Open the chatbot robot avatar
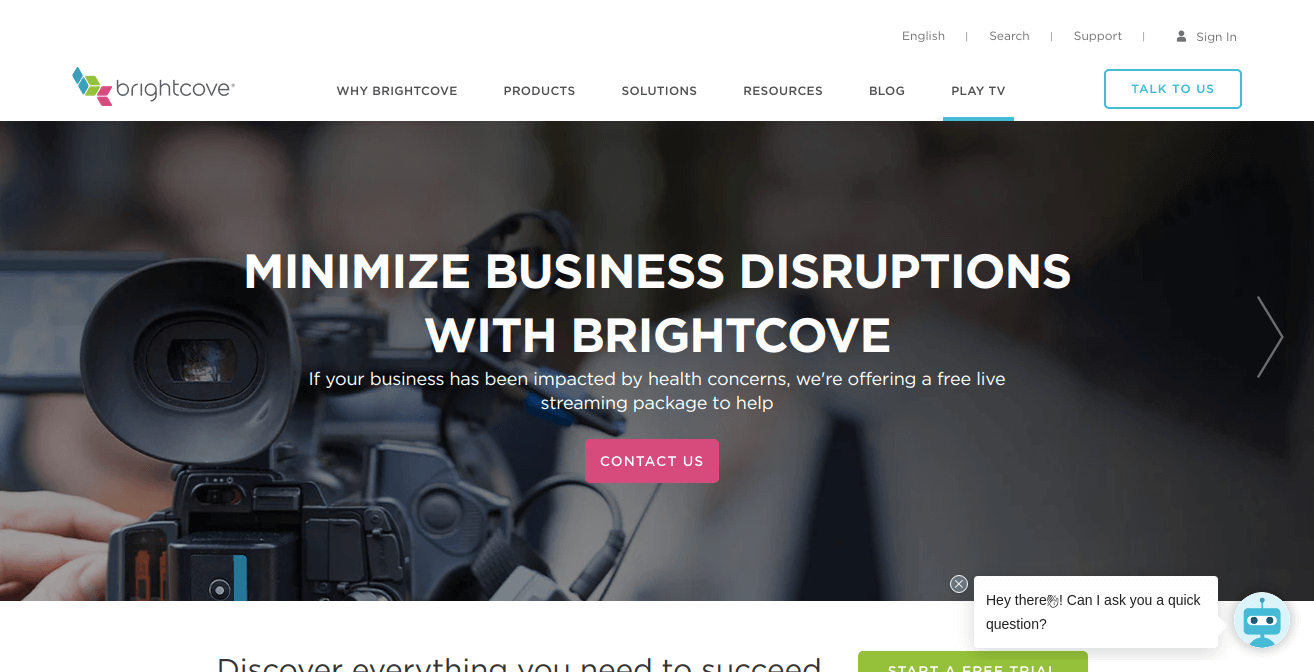The height and width of the screenshot is (672, 1314). [1262, 620]
